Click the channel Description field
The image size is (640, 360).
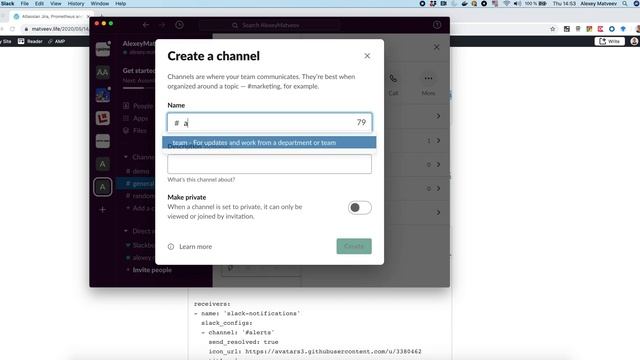click(x=269, y=164)
